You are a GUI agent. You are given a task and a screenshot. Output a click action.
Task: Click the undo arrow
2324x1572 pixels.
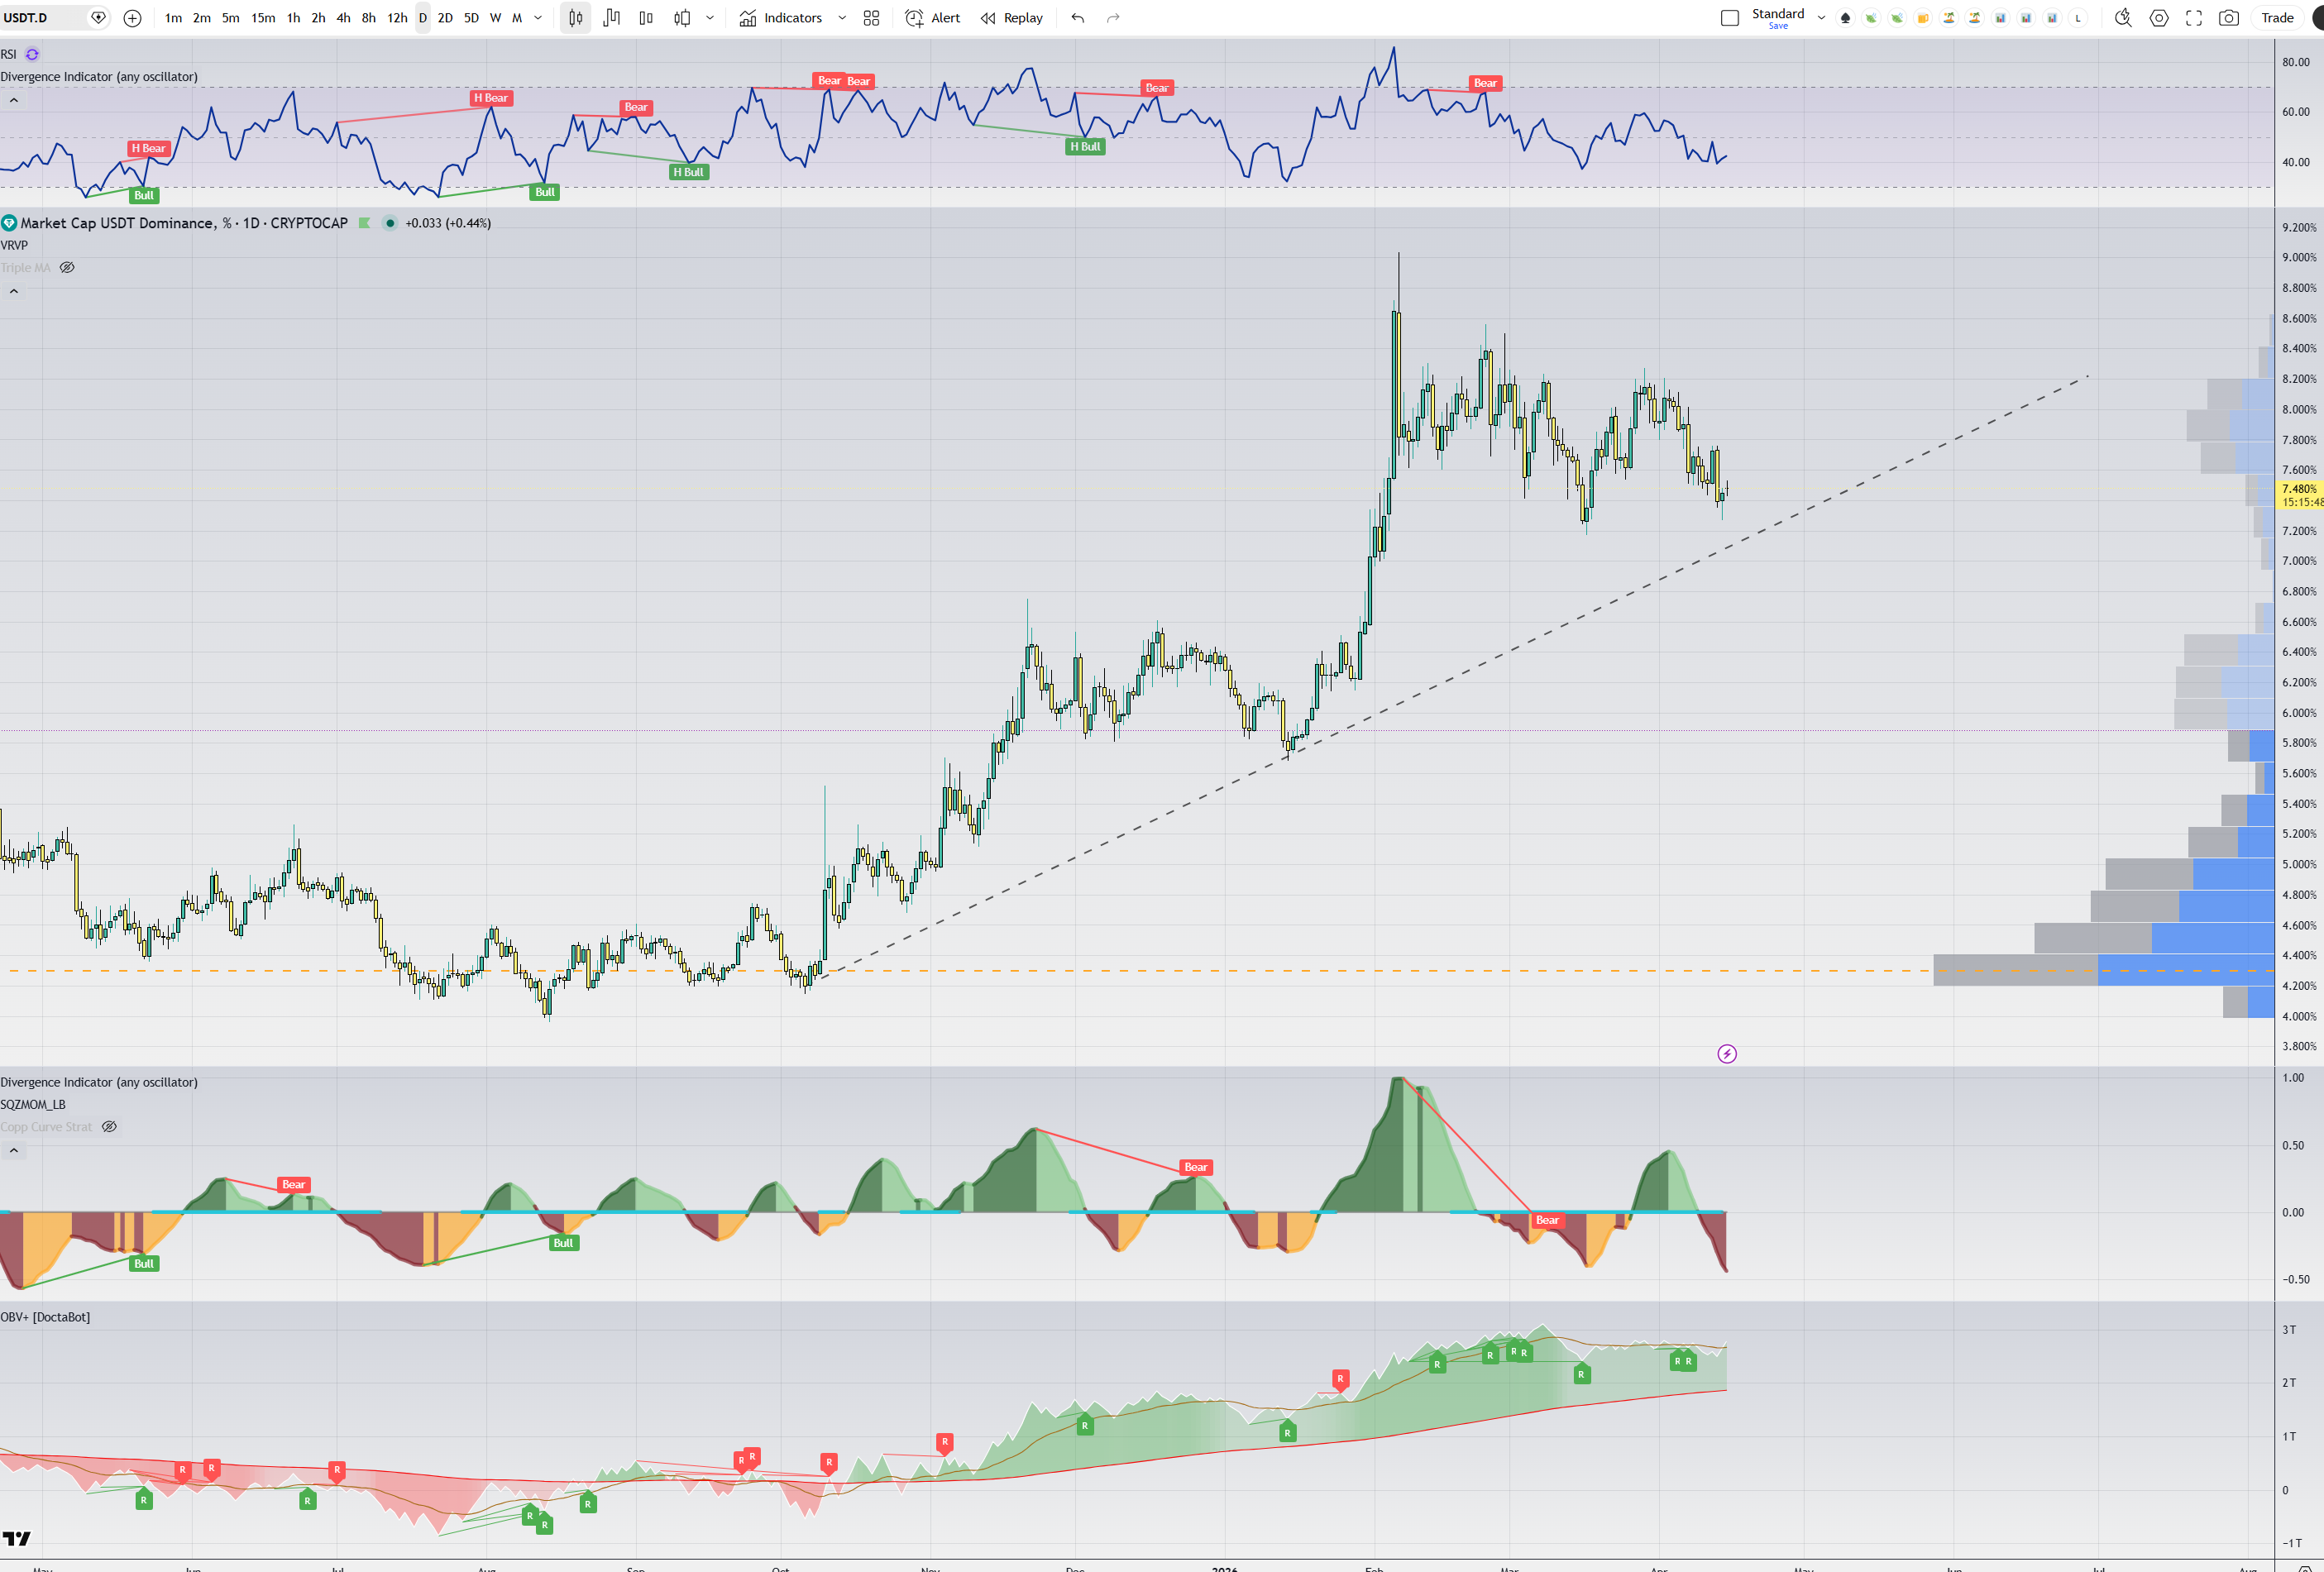point(1077,18)
